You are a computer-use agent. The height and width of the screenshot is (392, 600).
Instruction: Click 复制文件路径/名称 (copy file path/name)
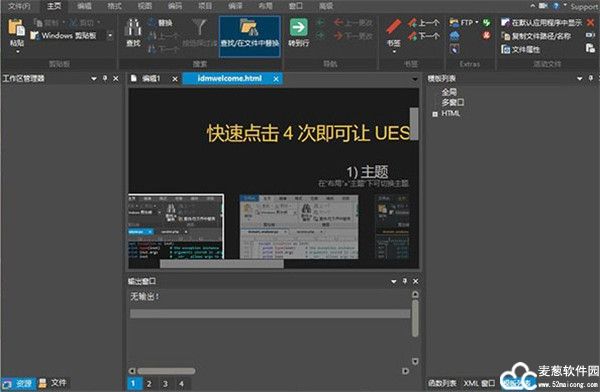tap(536, 36)
